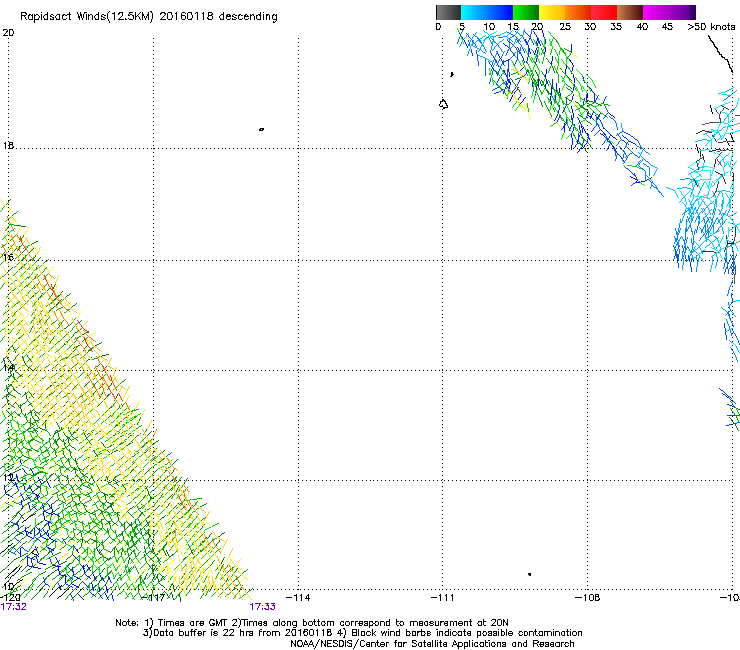This screenshot has height=650, width=740.
Task: Click the latitude label '16' on left axis
Action: coord(8,257)
